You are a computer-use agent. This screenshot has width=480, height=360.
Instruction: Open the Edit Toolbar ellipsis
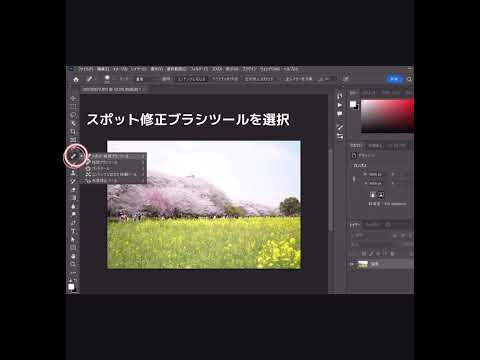(x=73, y=272)
